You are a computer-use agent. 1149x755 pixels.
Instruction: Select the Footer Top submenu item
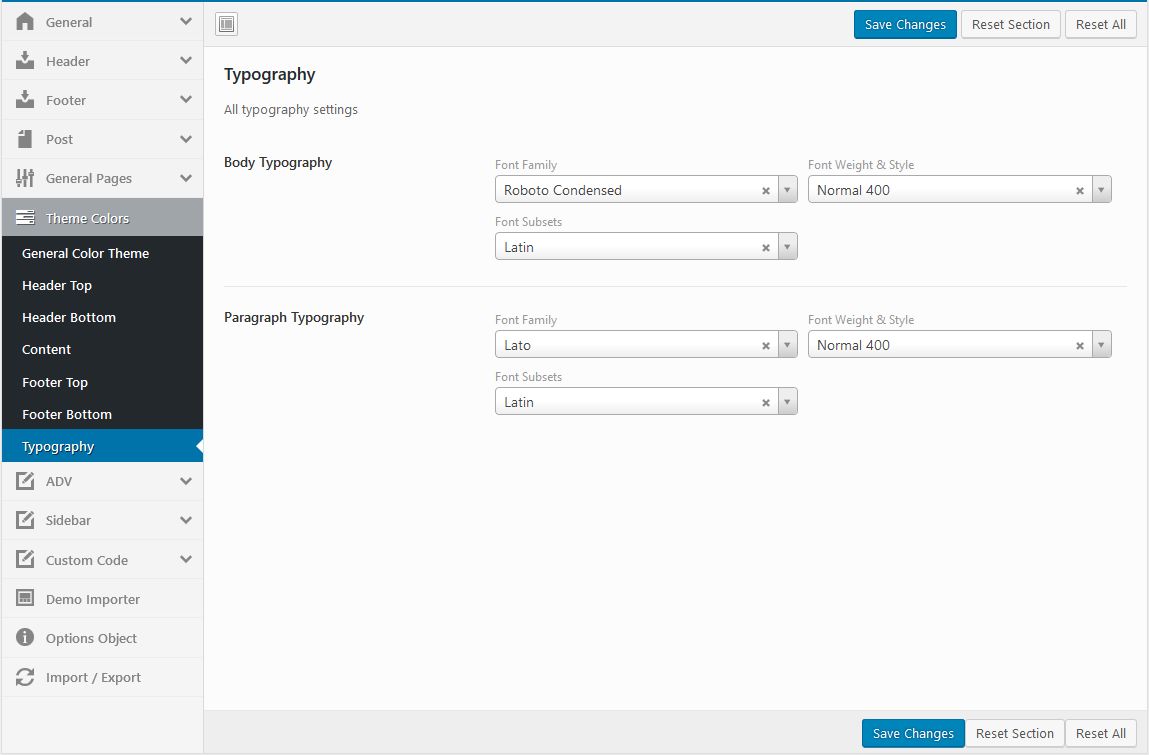pos(55,383)
